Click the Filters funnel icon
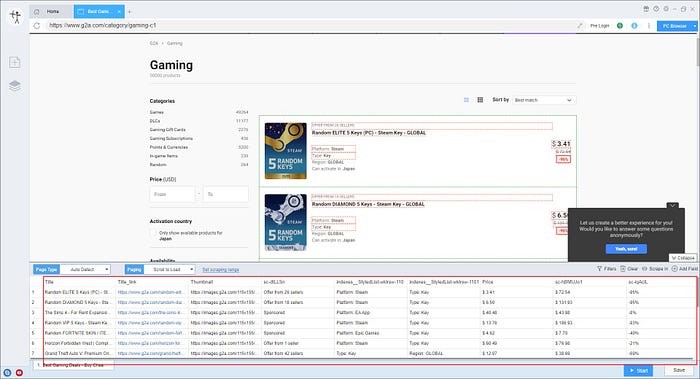Image resolution: width=700 pixels, height=379 pixels. pyautogui.click(x=599, y=269)
